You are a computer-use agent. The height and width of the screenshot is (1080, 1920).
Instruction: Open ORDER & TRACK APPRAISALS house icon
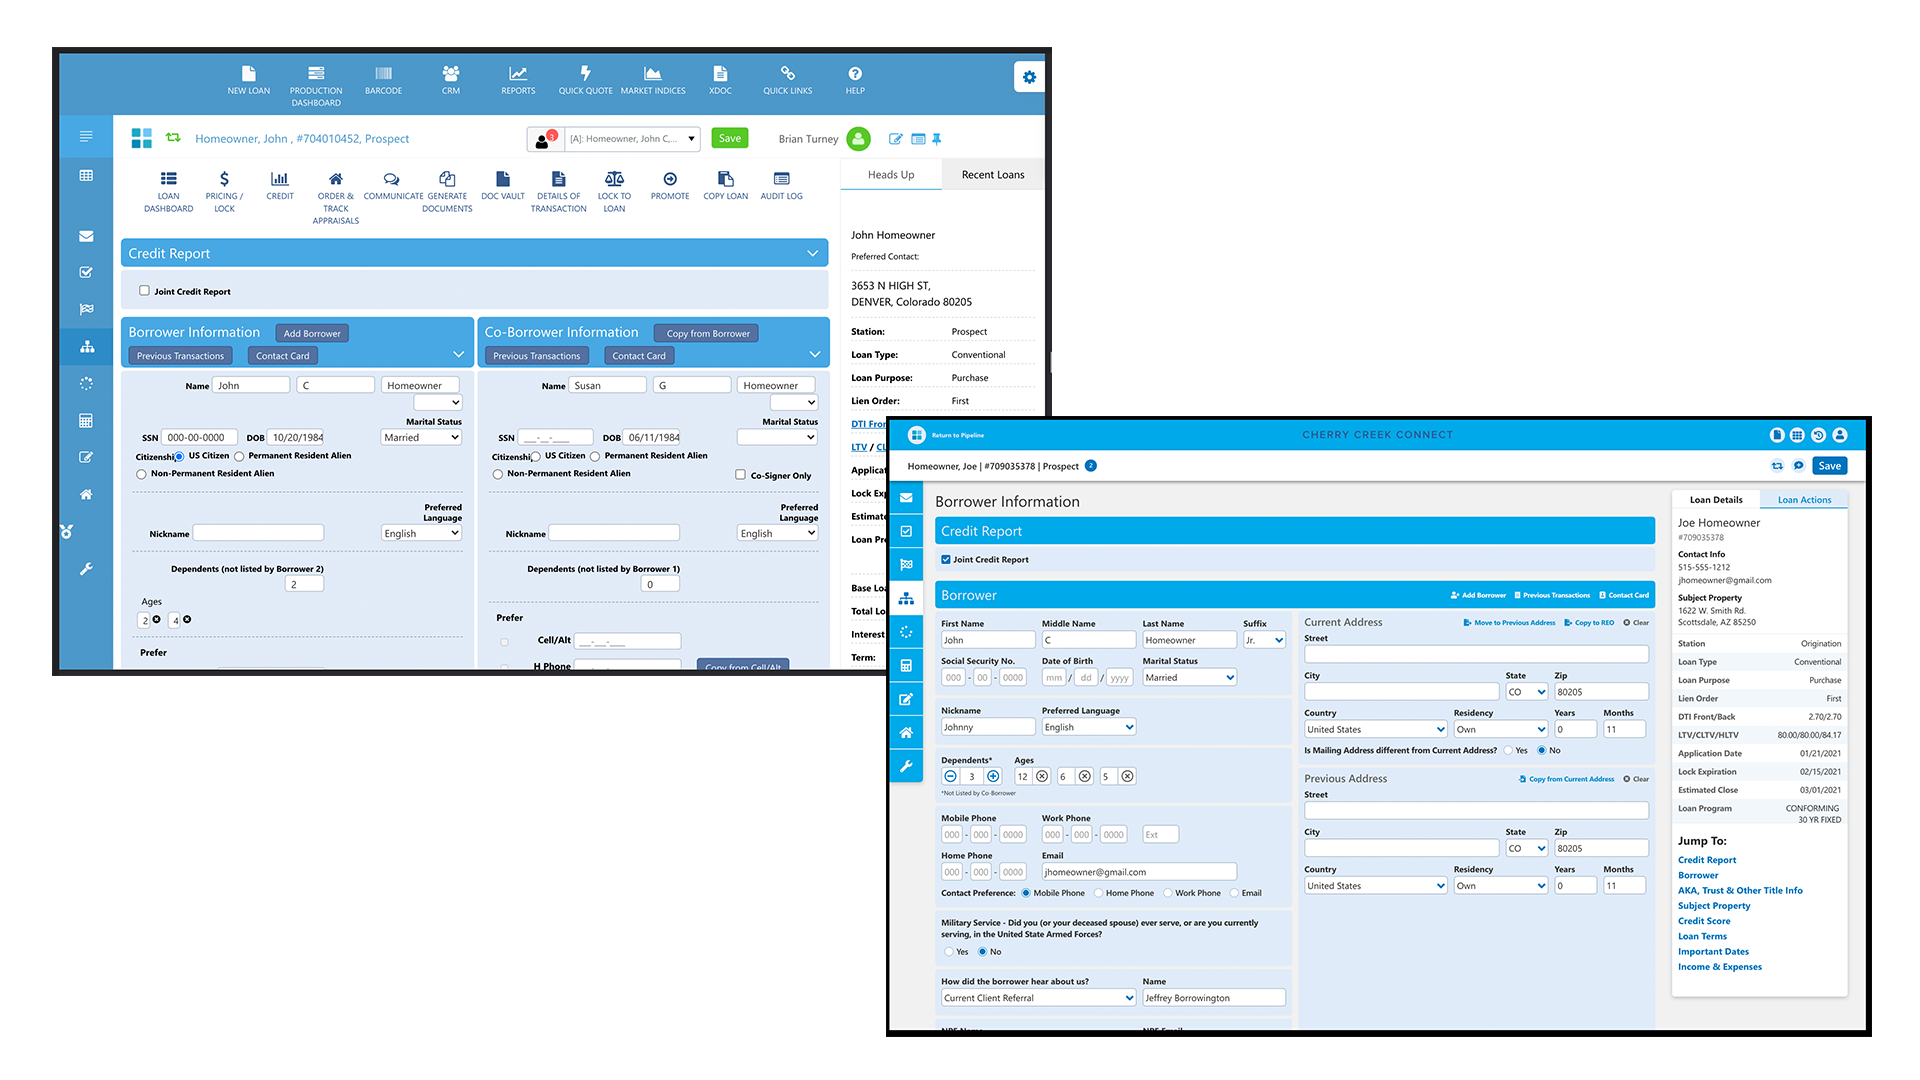point(336,197)
